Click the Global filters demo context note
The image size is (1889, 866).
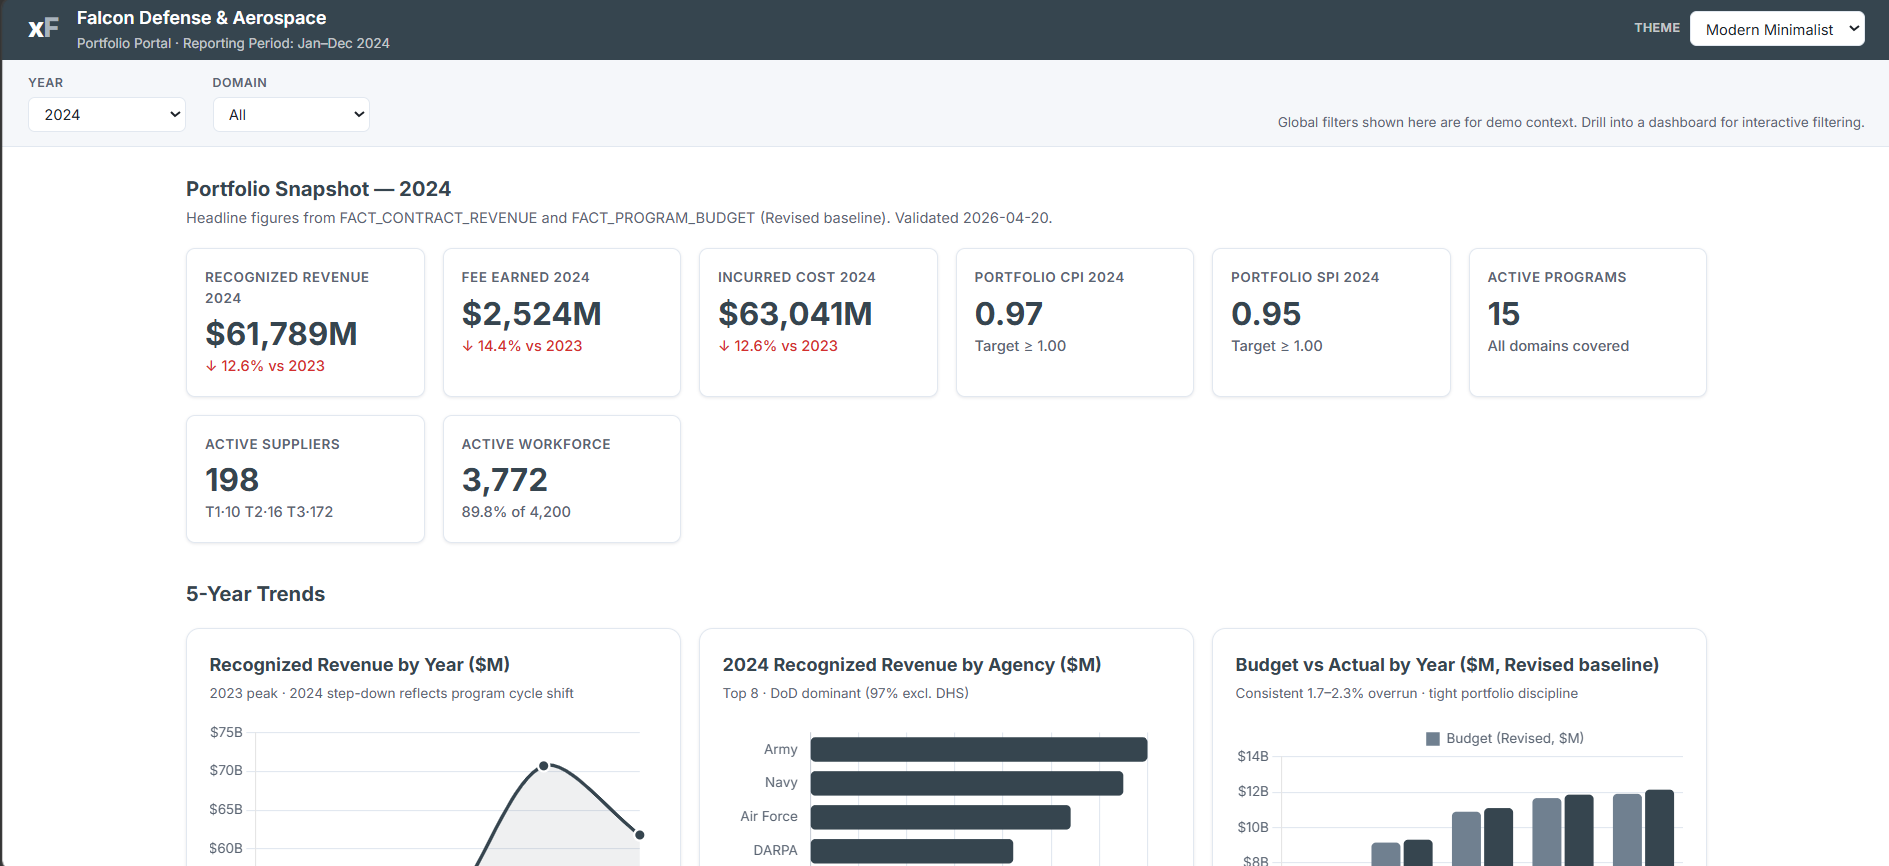1571,122
